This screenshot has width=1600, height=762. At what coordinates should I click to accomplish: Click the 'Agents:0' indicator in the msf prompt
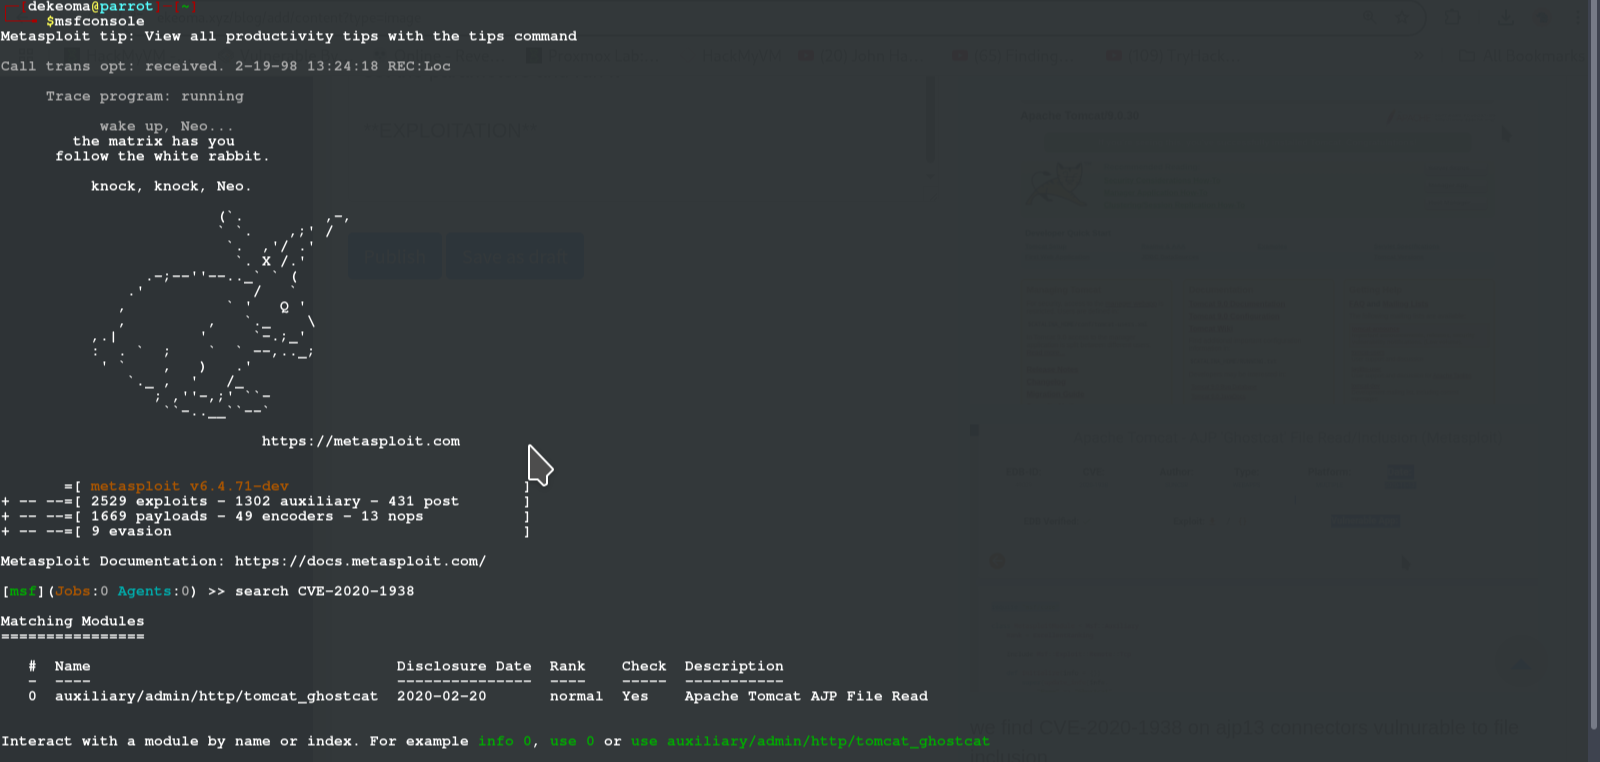(153, 591)
